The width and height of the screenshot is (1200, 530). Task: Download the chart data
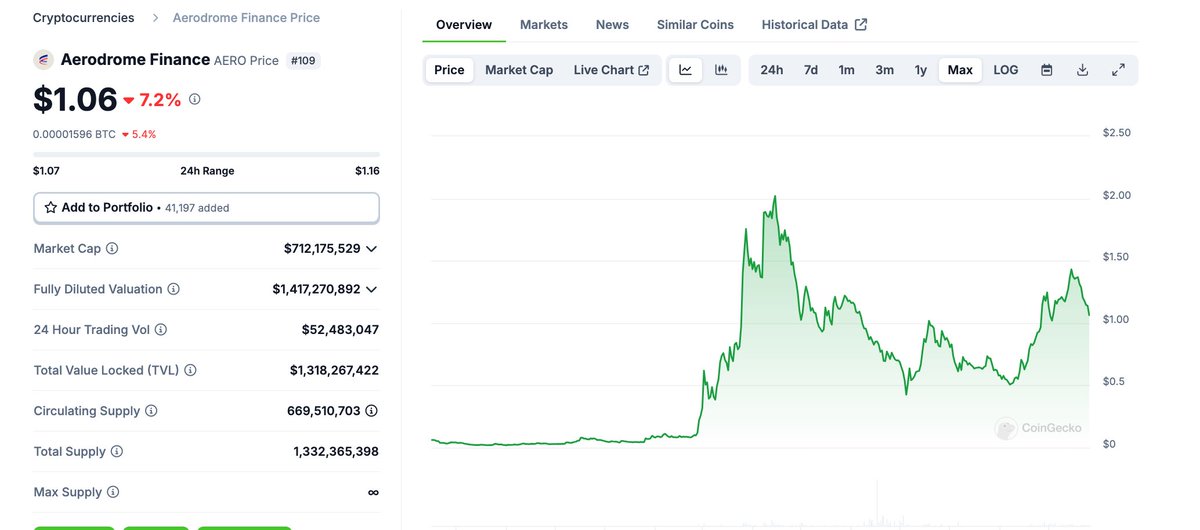click(x=1082, y=70)
